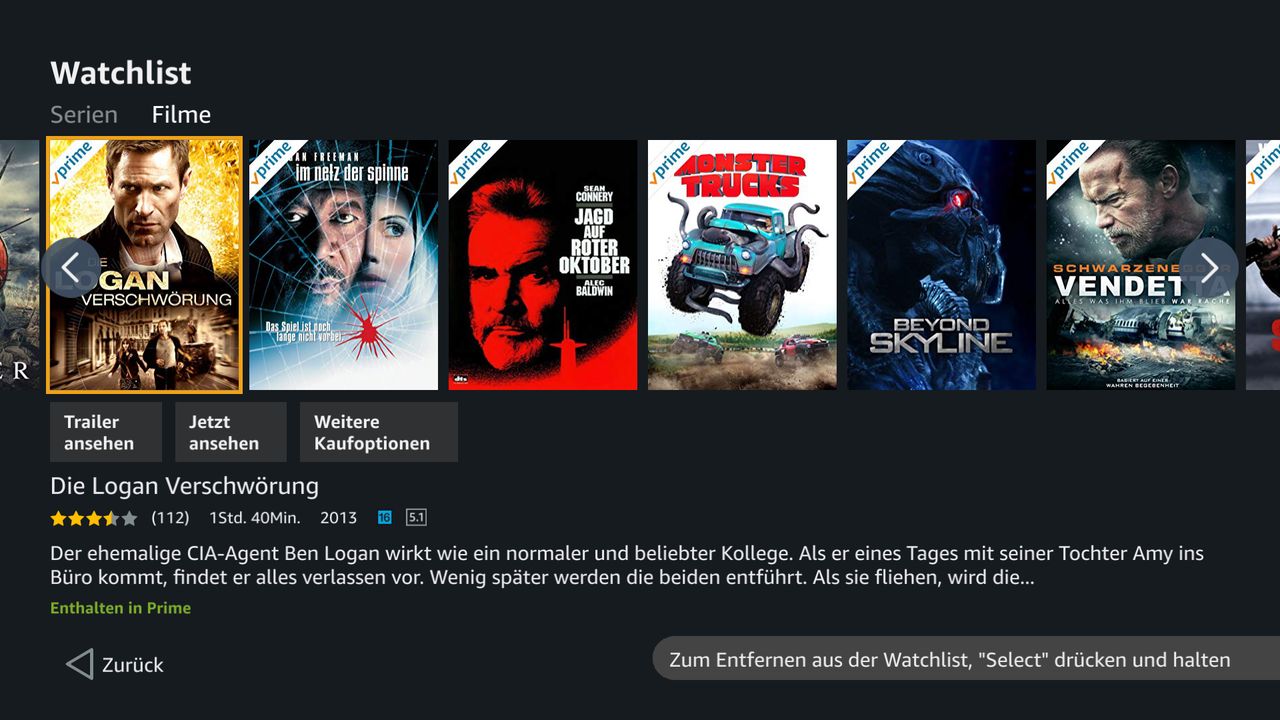Click the Jetzt ansehen button
The height and width of the screenshot is (720, 1280).
pyautogui.click(x=230, y=432)
